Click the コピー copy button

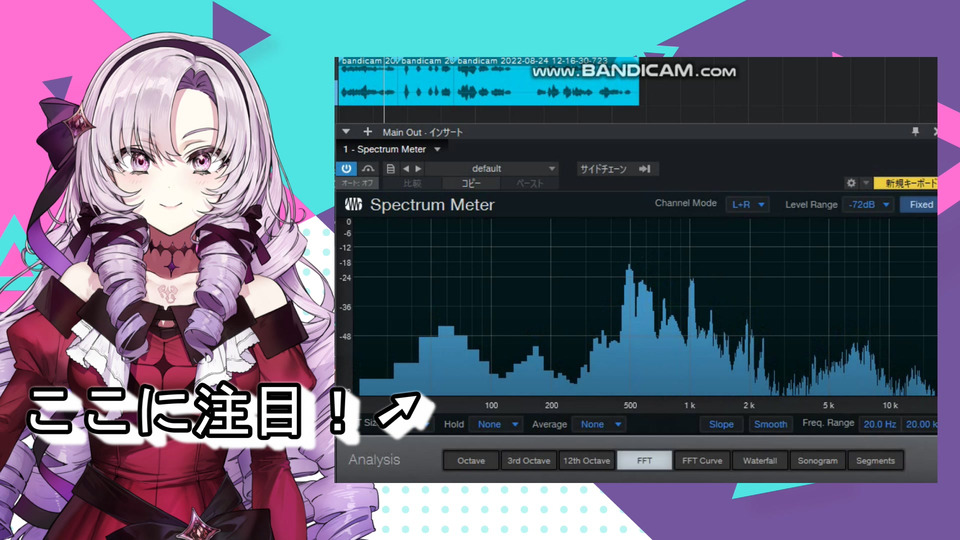pos(471,183)
